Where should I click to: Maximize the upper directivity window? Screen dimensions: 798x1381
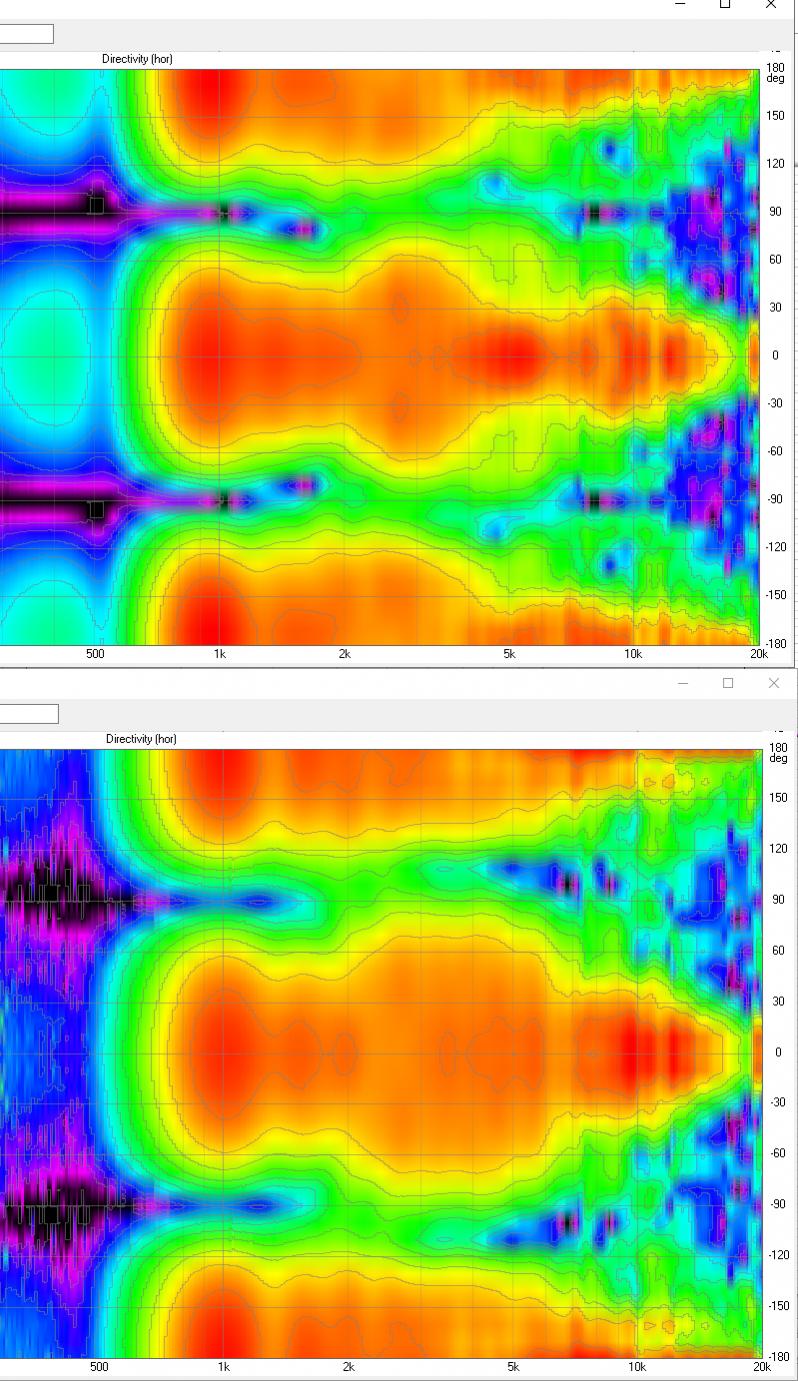coord(726,5)
